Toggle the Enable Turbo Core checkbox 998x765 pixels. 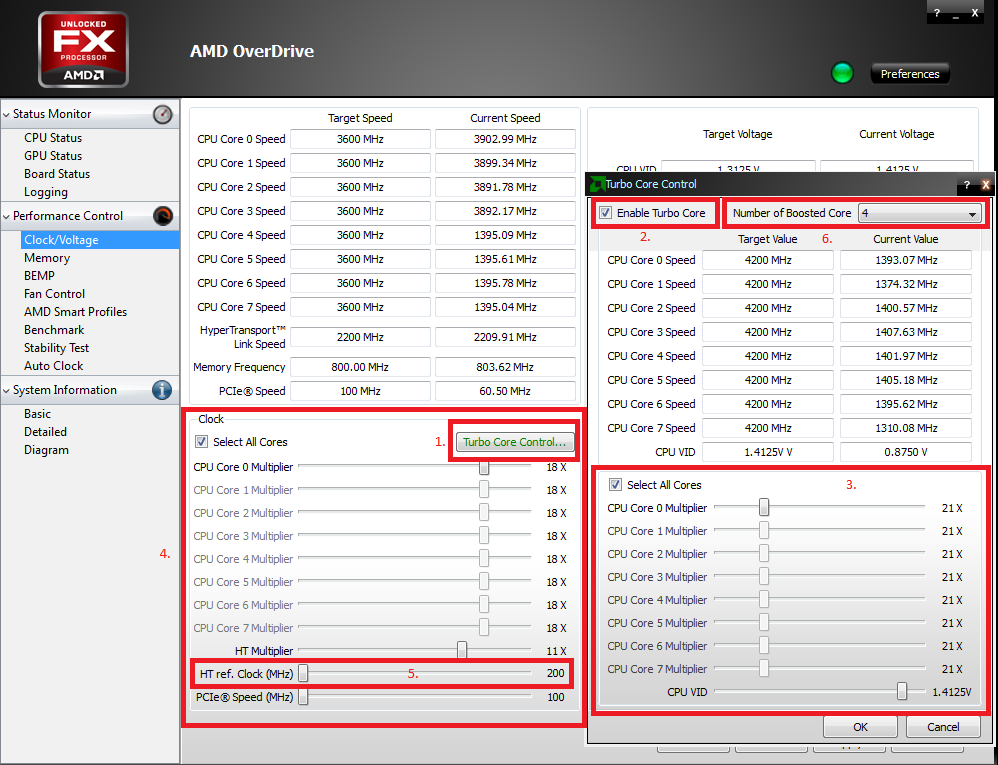click(605, 213)
